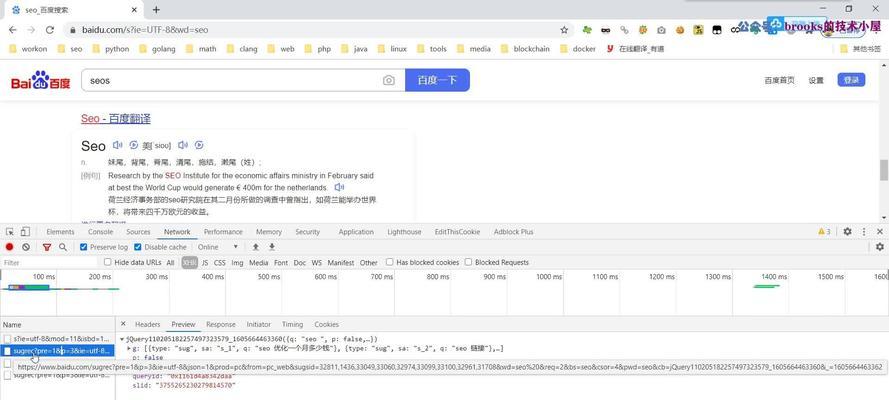Image resolution: width=889 pixels, height=400 pixels.
Task: Click the warnings count indicator
Action: pos(824,232)
